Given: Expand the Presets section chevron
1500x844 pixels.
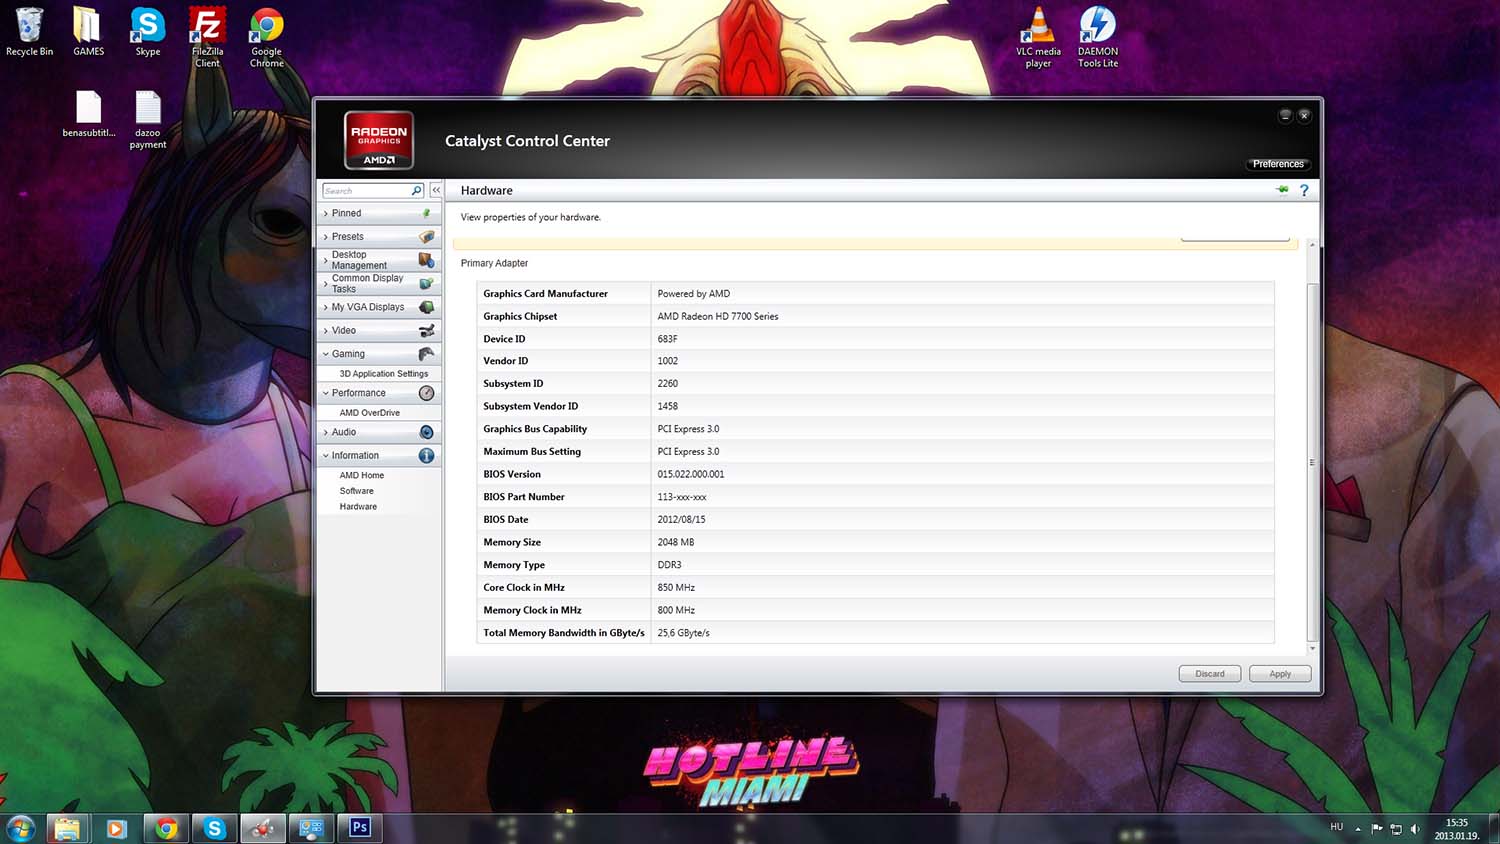Looking at the screenshot, I should (326, 237).
